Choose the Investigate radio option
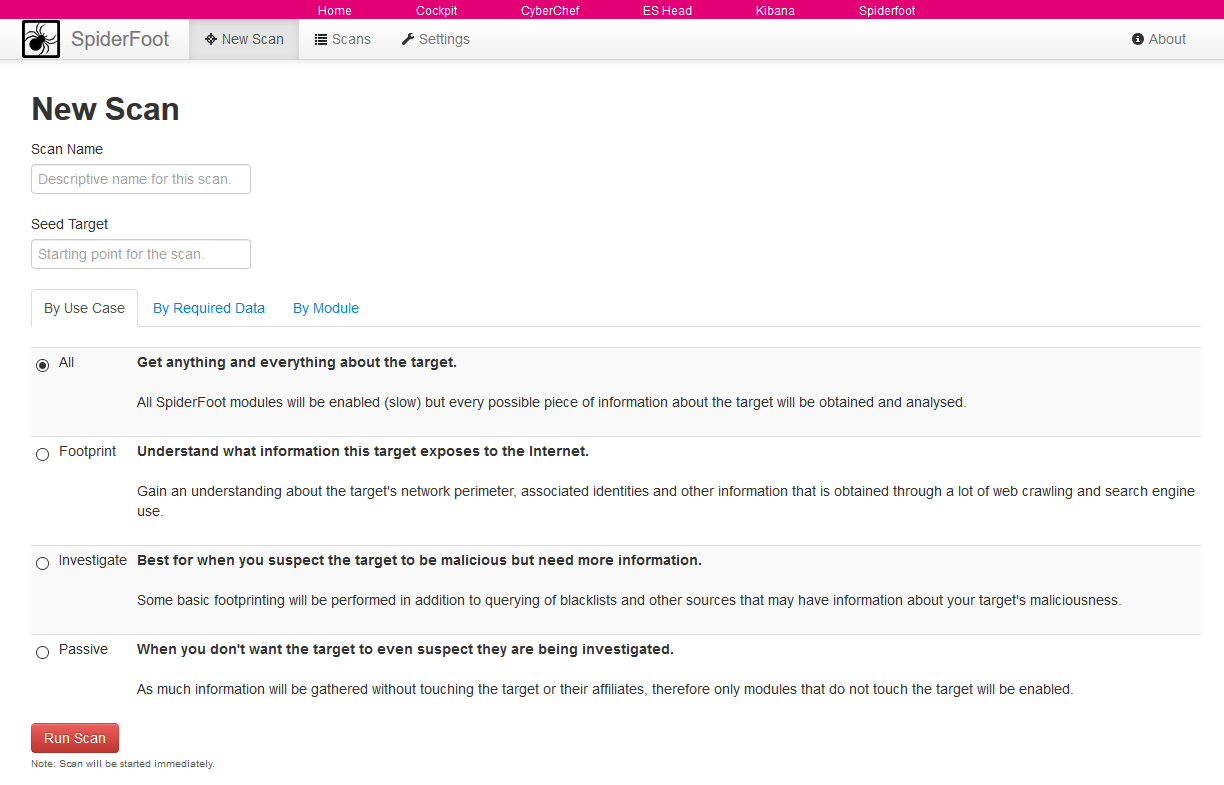 42,563
